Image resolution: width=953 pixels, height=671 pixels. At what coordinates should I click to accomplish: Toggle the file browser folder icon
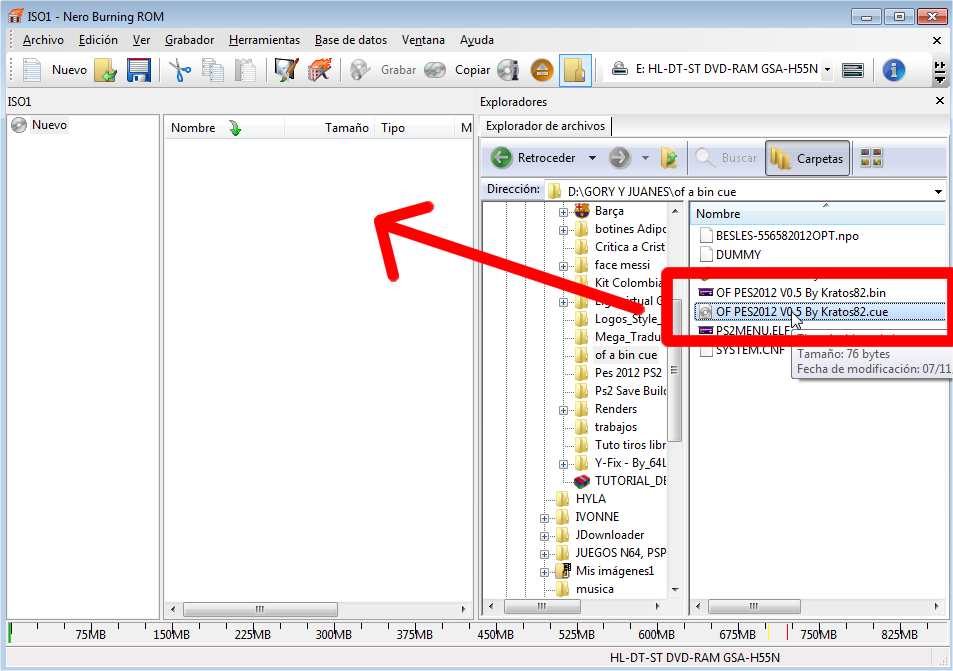coord(575,70)
